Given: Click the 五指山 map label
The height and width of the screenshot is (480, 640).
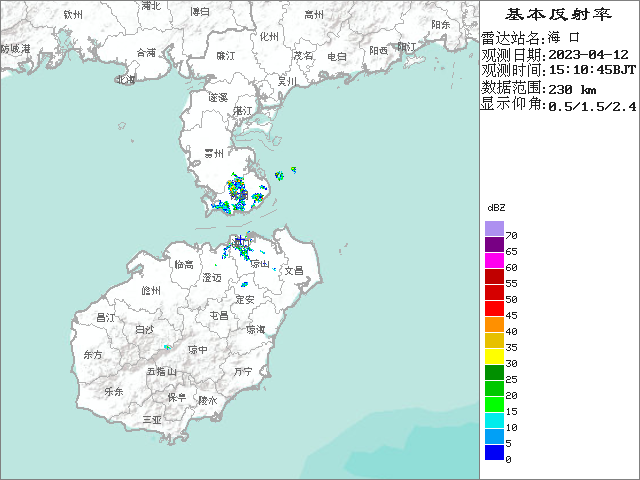Looking at the screenshot, I should 162,372.
